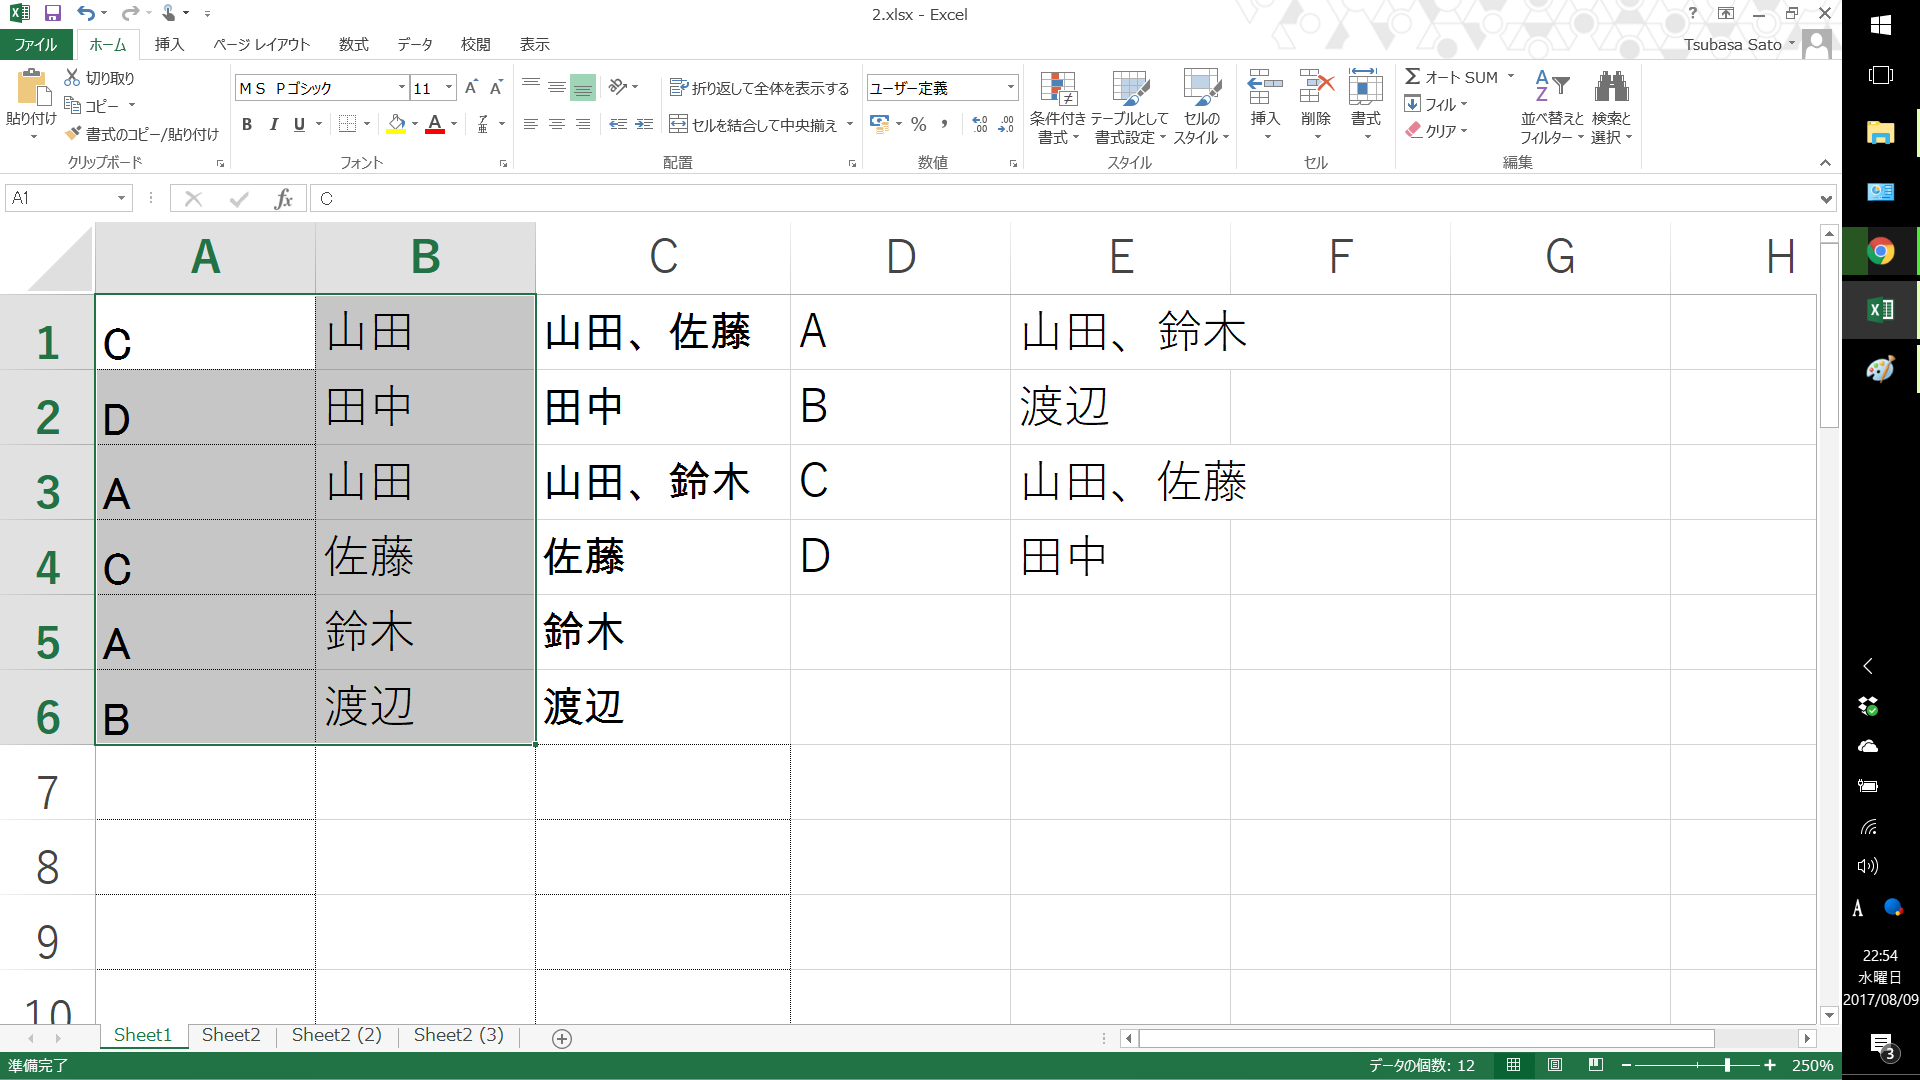Open the font name dropdown
The width and height of the screenshot is (1920, 1080).
click(401, 88)
